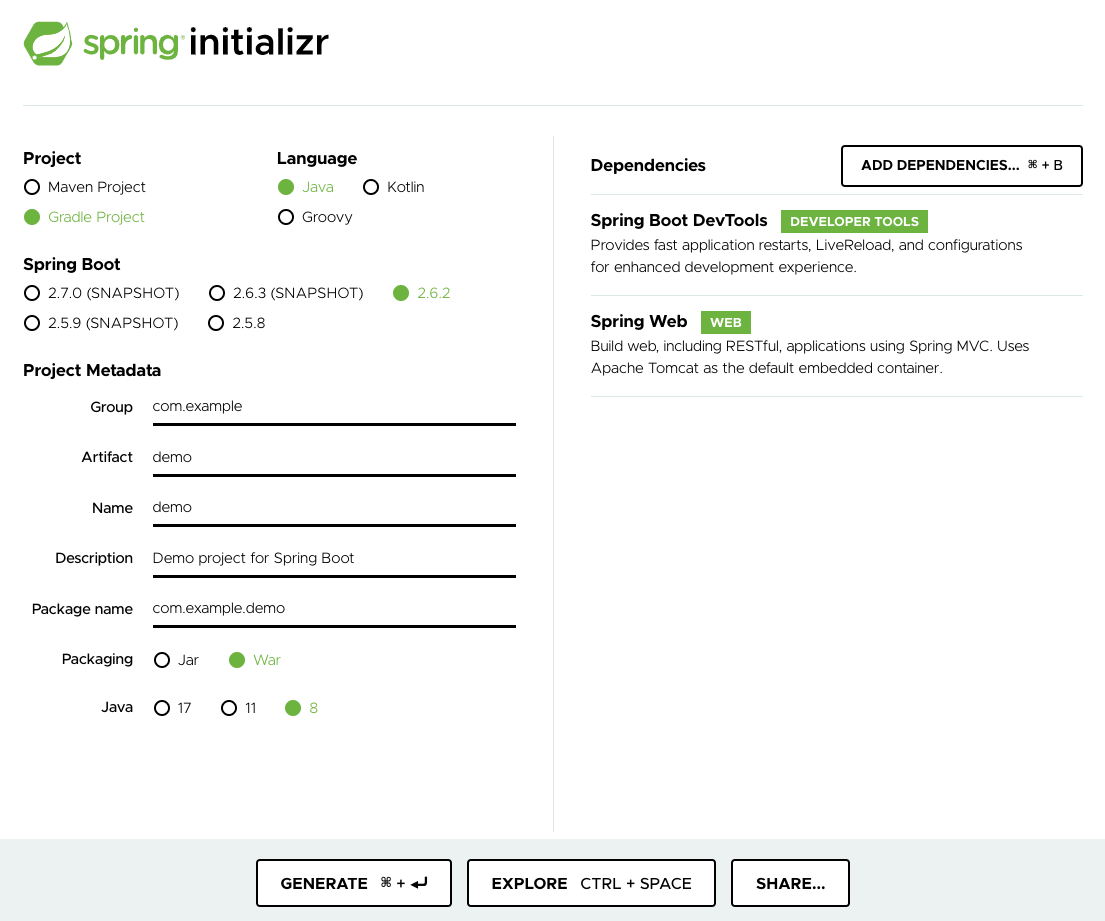The image size is (1105, 921).
Task: Select Spring Boot 2.6.2 version
Action: coord(421,292)
